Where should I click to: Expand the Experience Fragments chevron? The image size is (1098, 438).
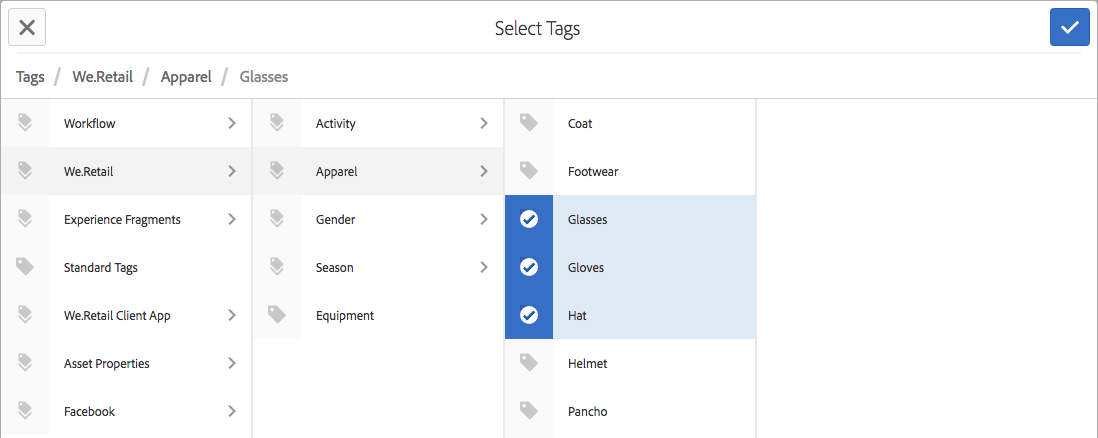click(x=232, y=219)
